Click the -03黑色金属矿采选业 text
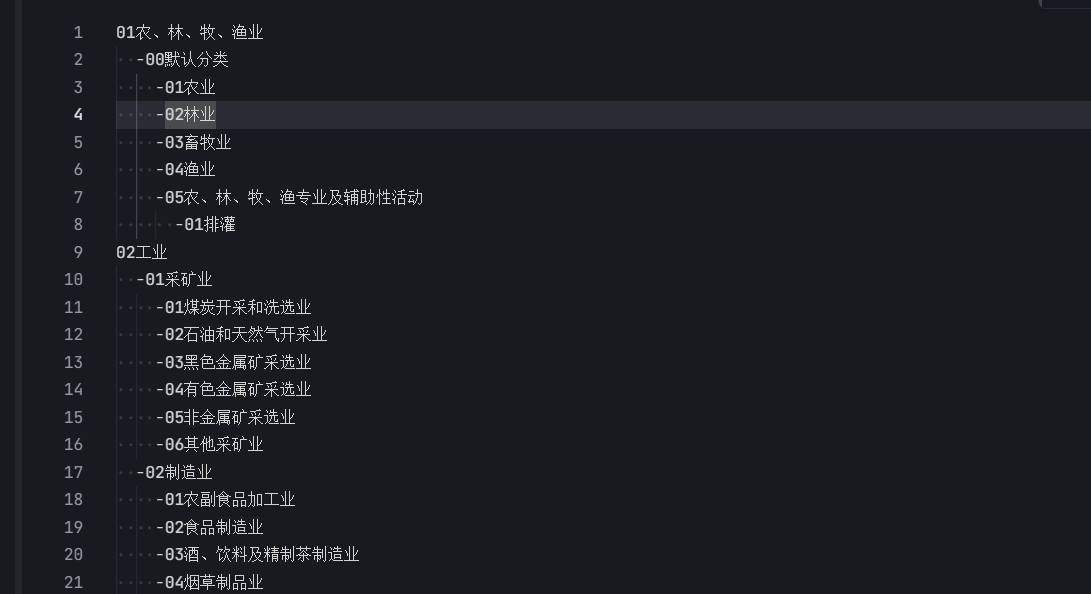This screenshot has height=594, width=1091. coord(234,362)
